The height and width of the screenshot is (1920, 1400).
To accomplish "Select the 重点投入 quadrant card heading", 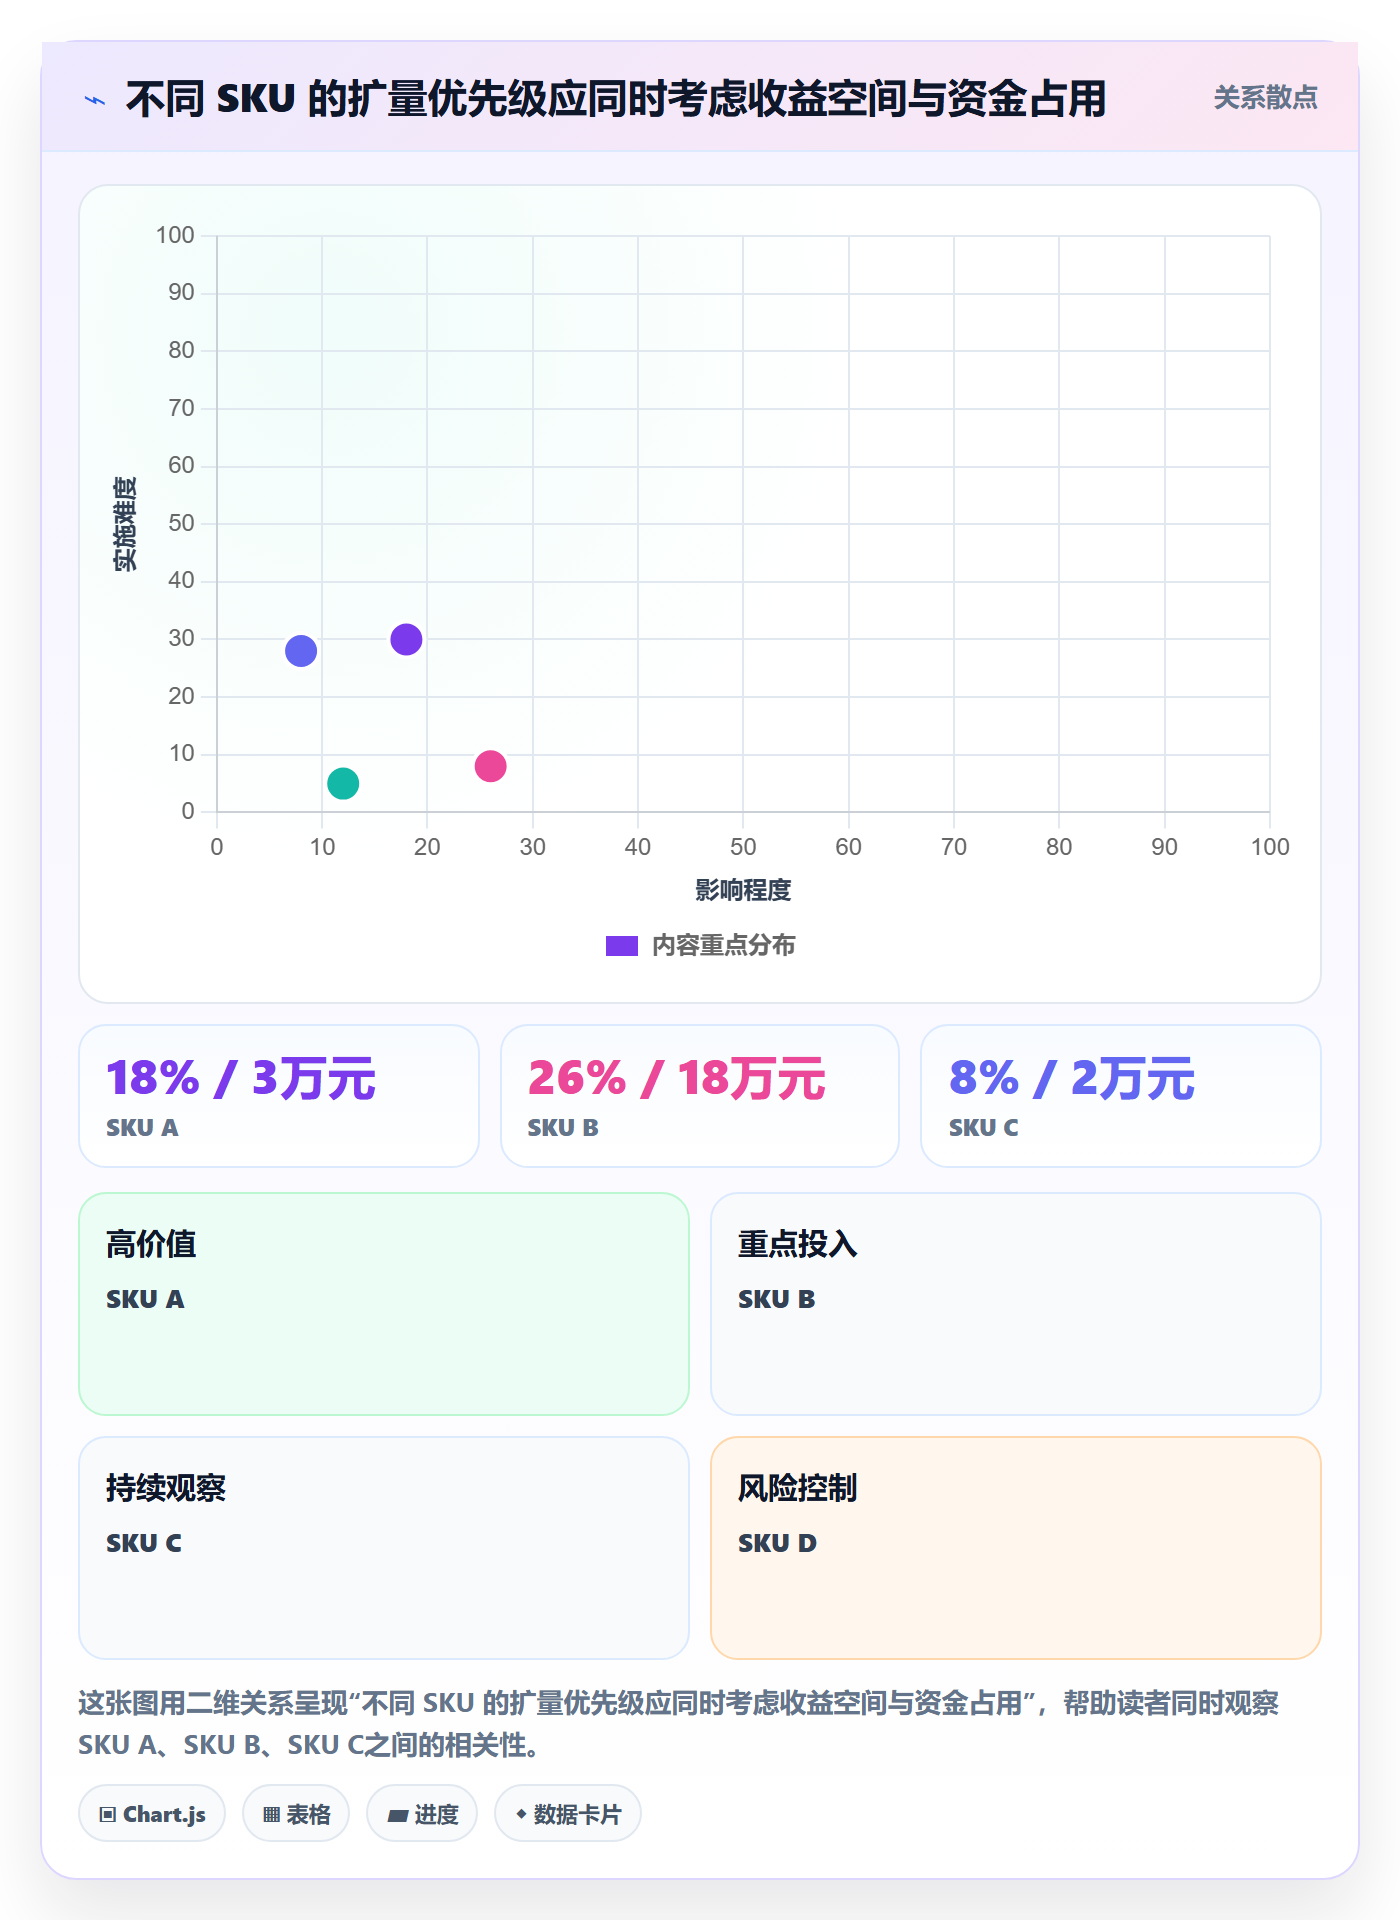I will point(798,1244).
